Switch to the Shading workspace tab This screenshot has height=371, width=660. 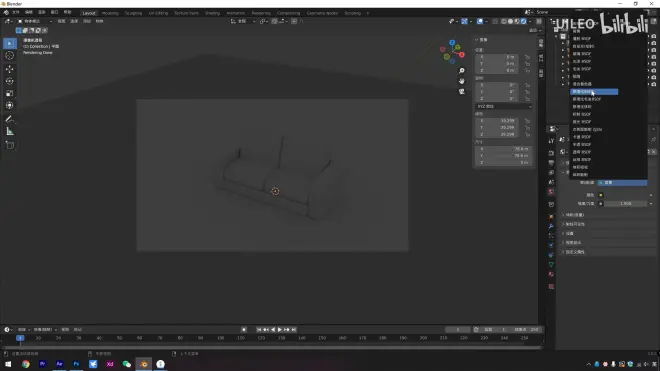click(213, 13)
